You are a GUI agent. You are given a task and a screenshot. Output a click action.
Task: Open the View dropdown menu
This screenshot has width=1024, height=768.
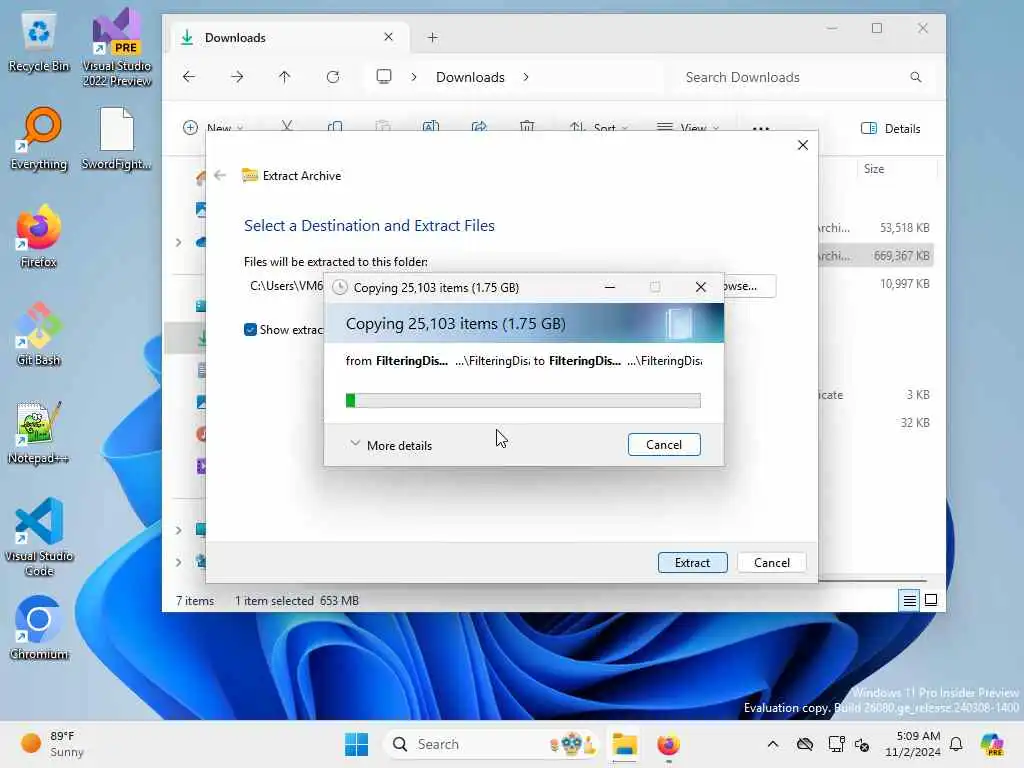[688, 127]
